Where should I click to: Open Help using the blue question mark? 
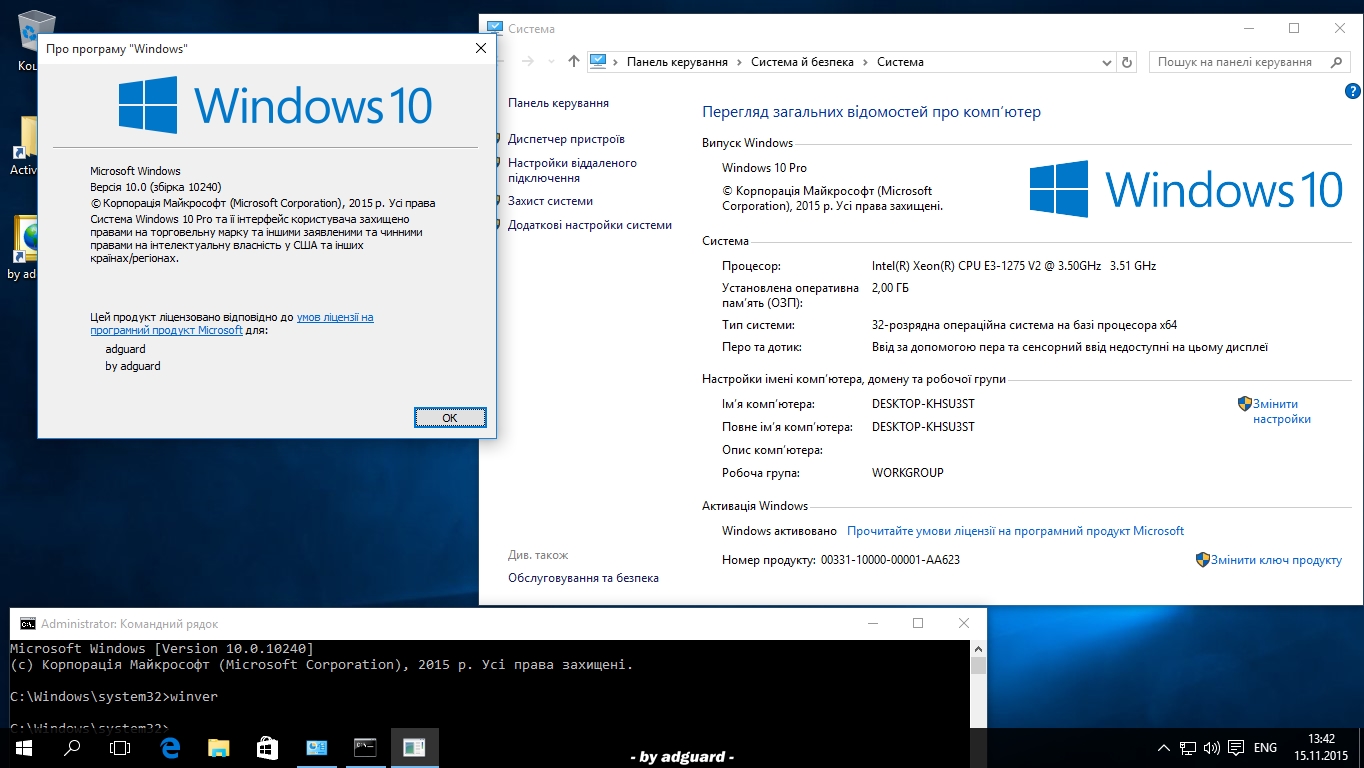[1353, 91]
